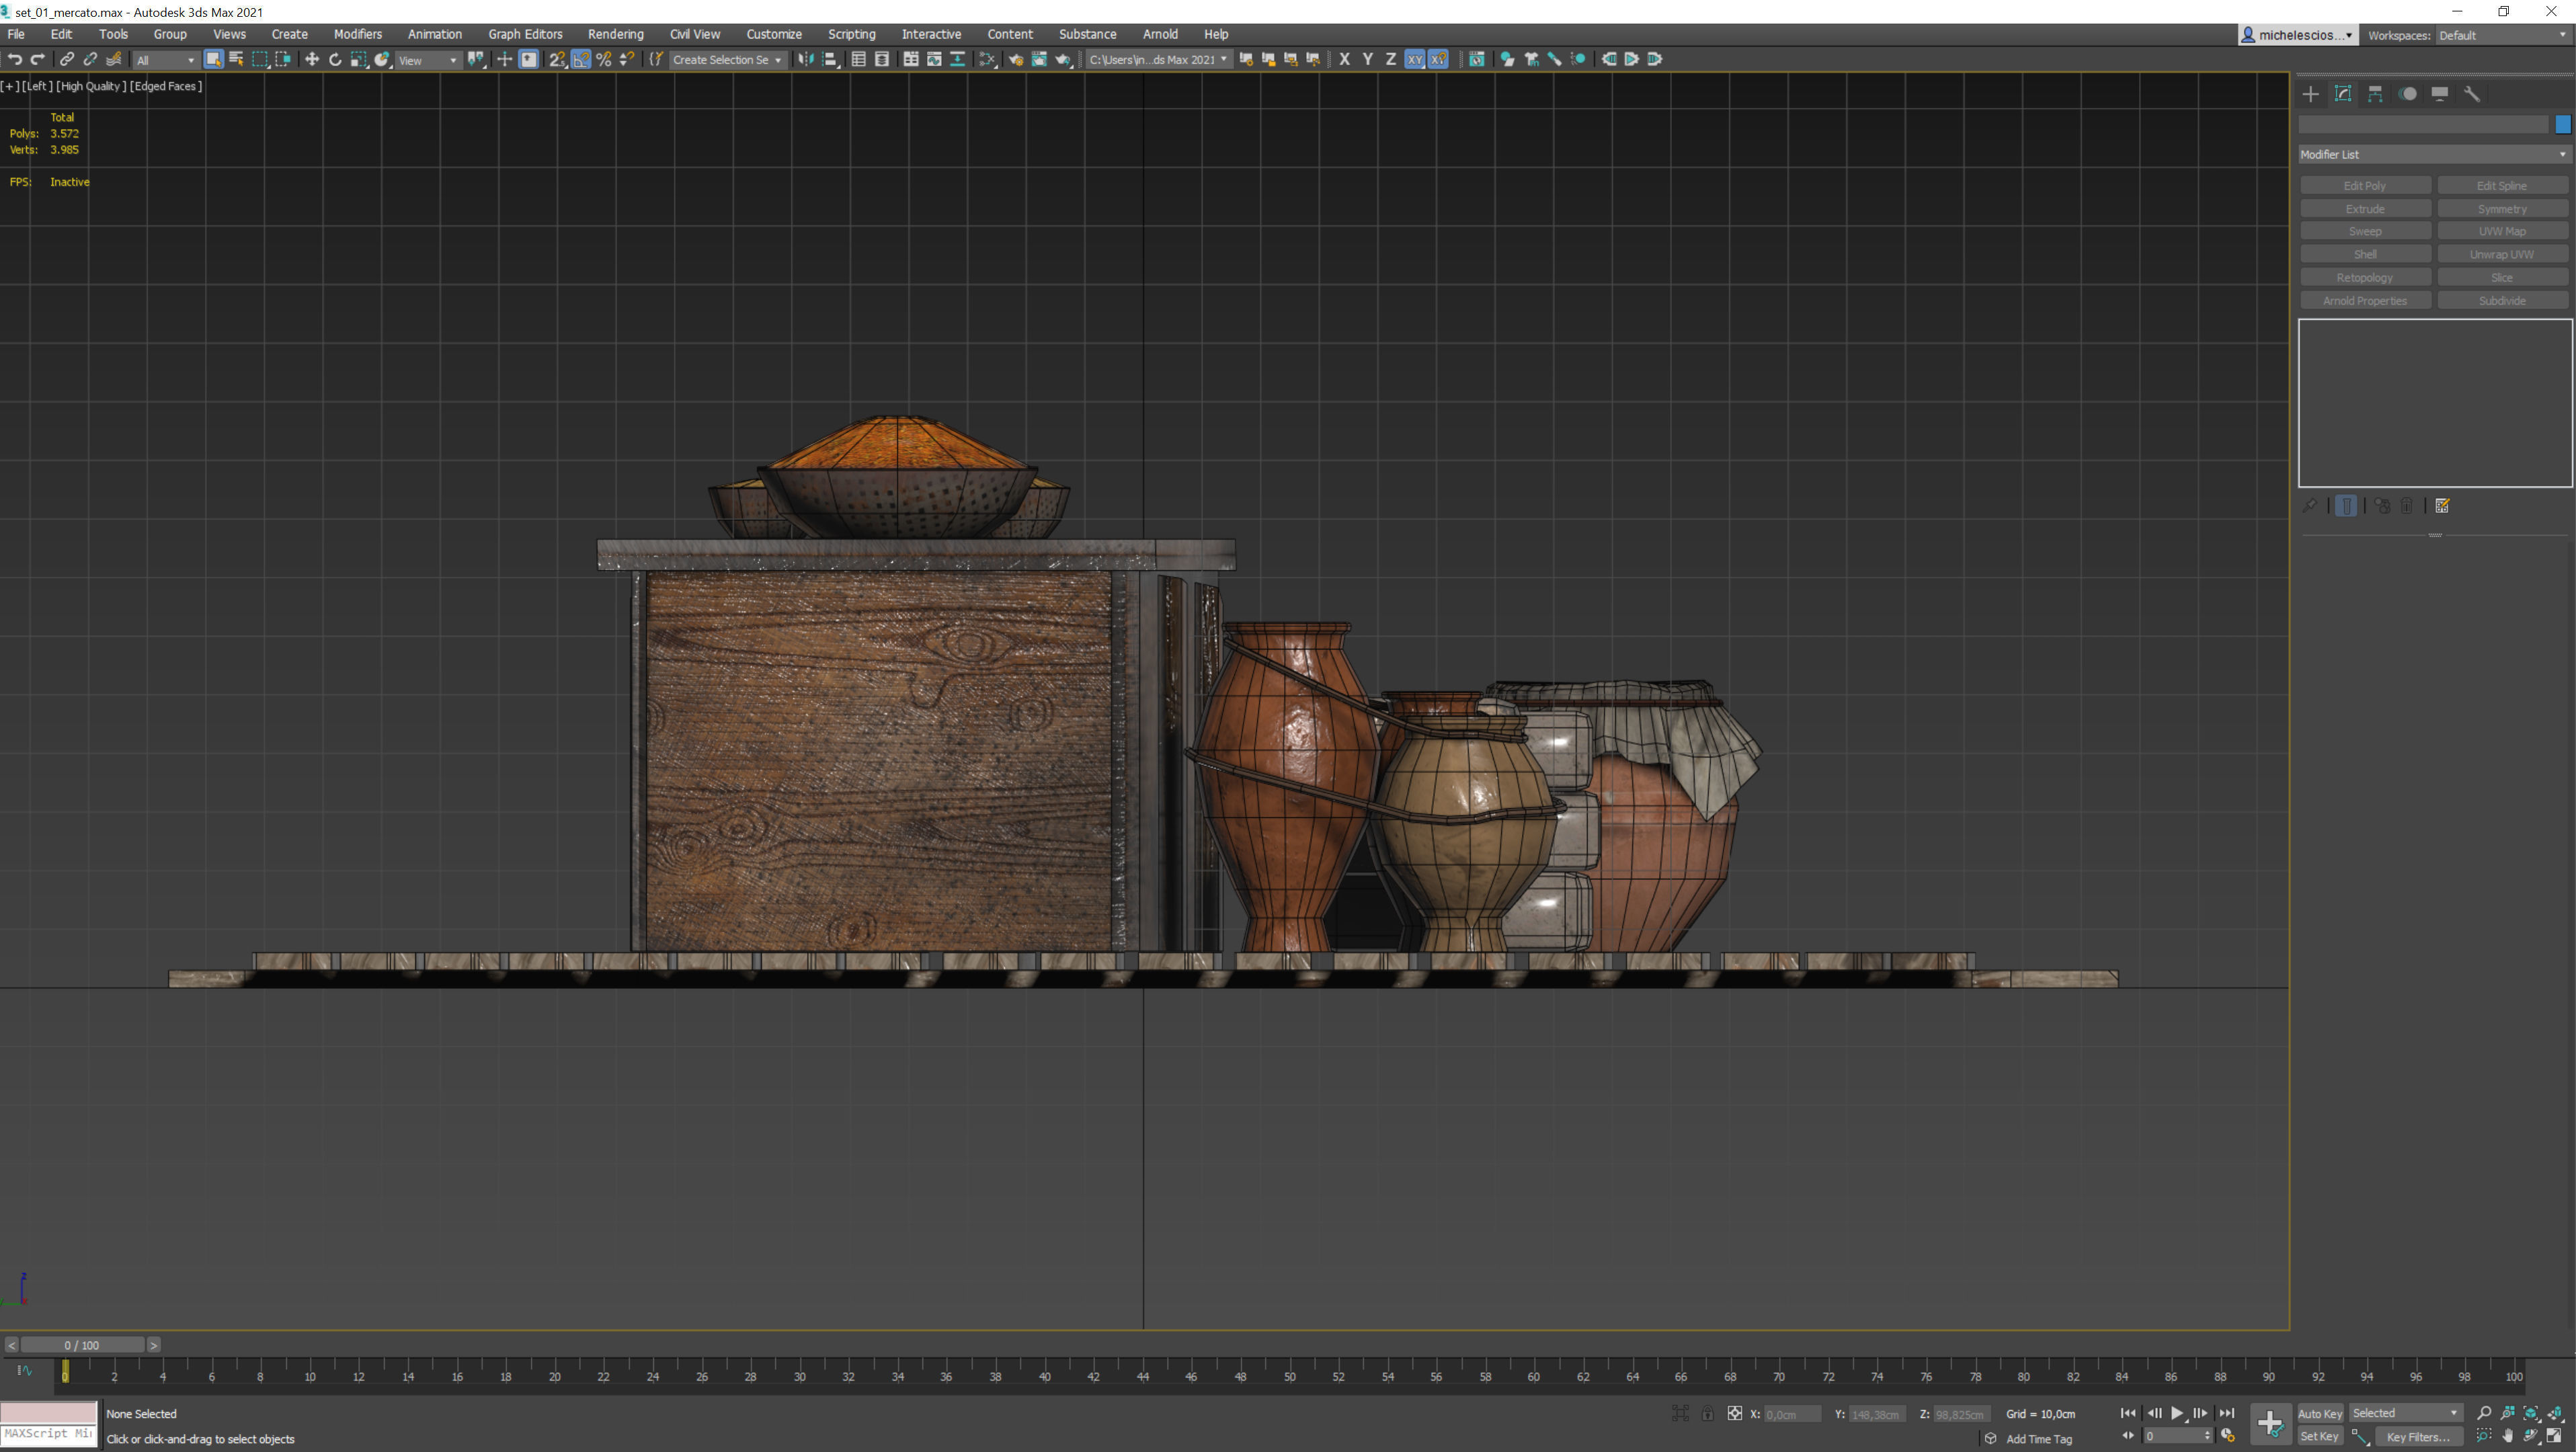Click frame 50 on the timeline
This screenshot has width=2576, height=1452.
pyautogui.click(x=1289, y=1377)
